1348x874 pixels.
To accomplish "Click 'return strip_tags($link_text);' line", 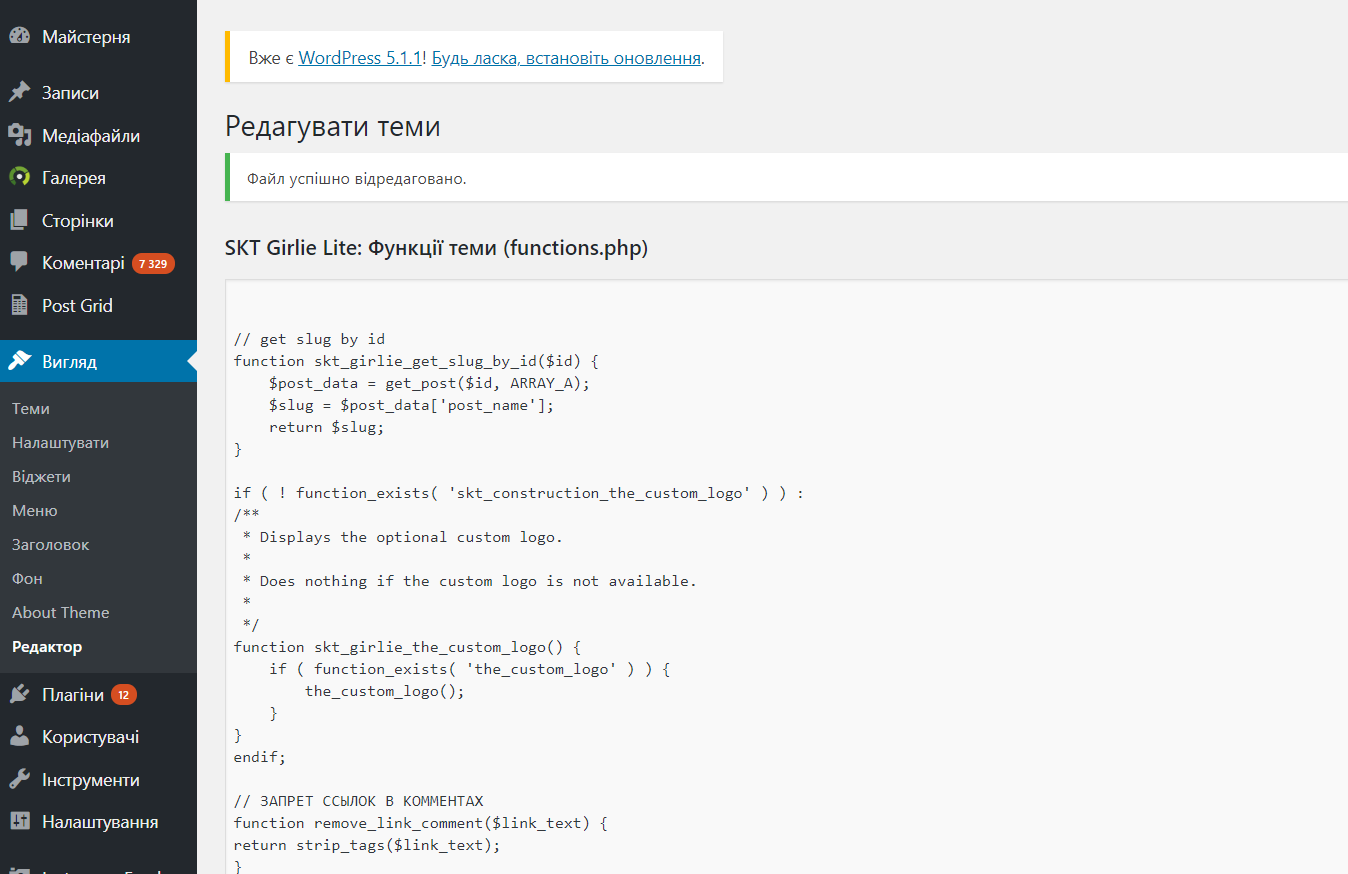I will [367, 845].
